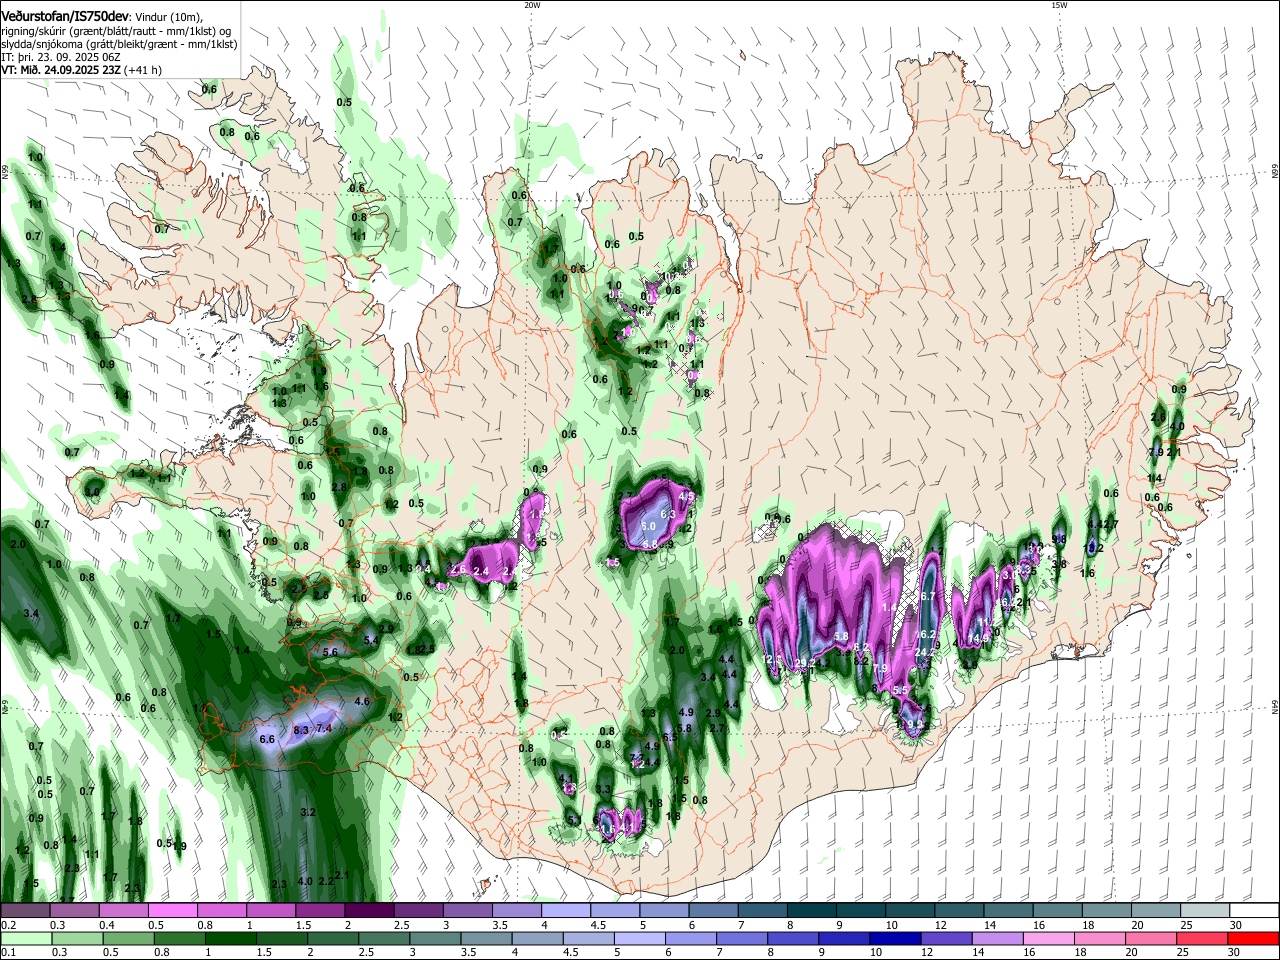Click the 7.4 rainfall value on map
Image resolution: width=1280 pixels, height=960 pixels.
coord(324,729)
